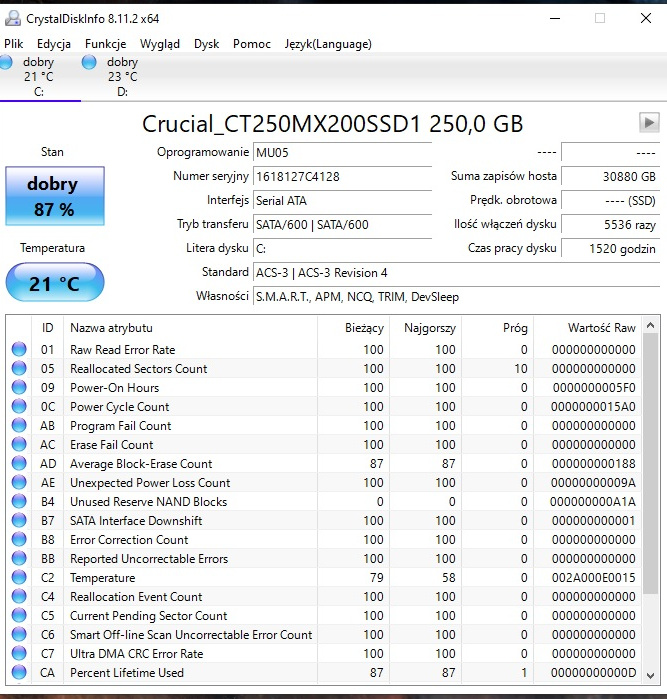Click the next-disk arrow button beside the drive name

(649, 122)
